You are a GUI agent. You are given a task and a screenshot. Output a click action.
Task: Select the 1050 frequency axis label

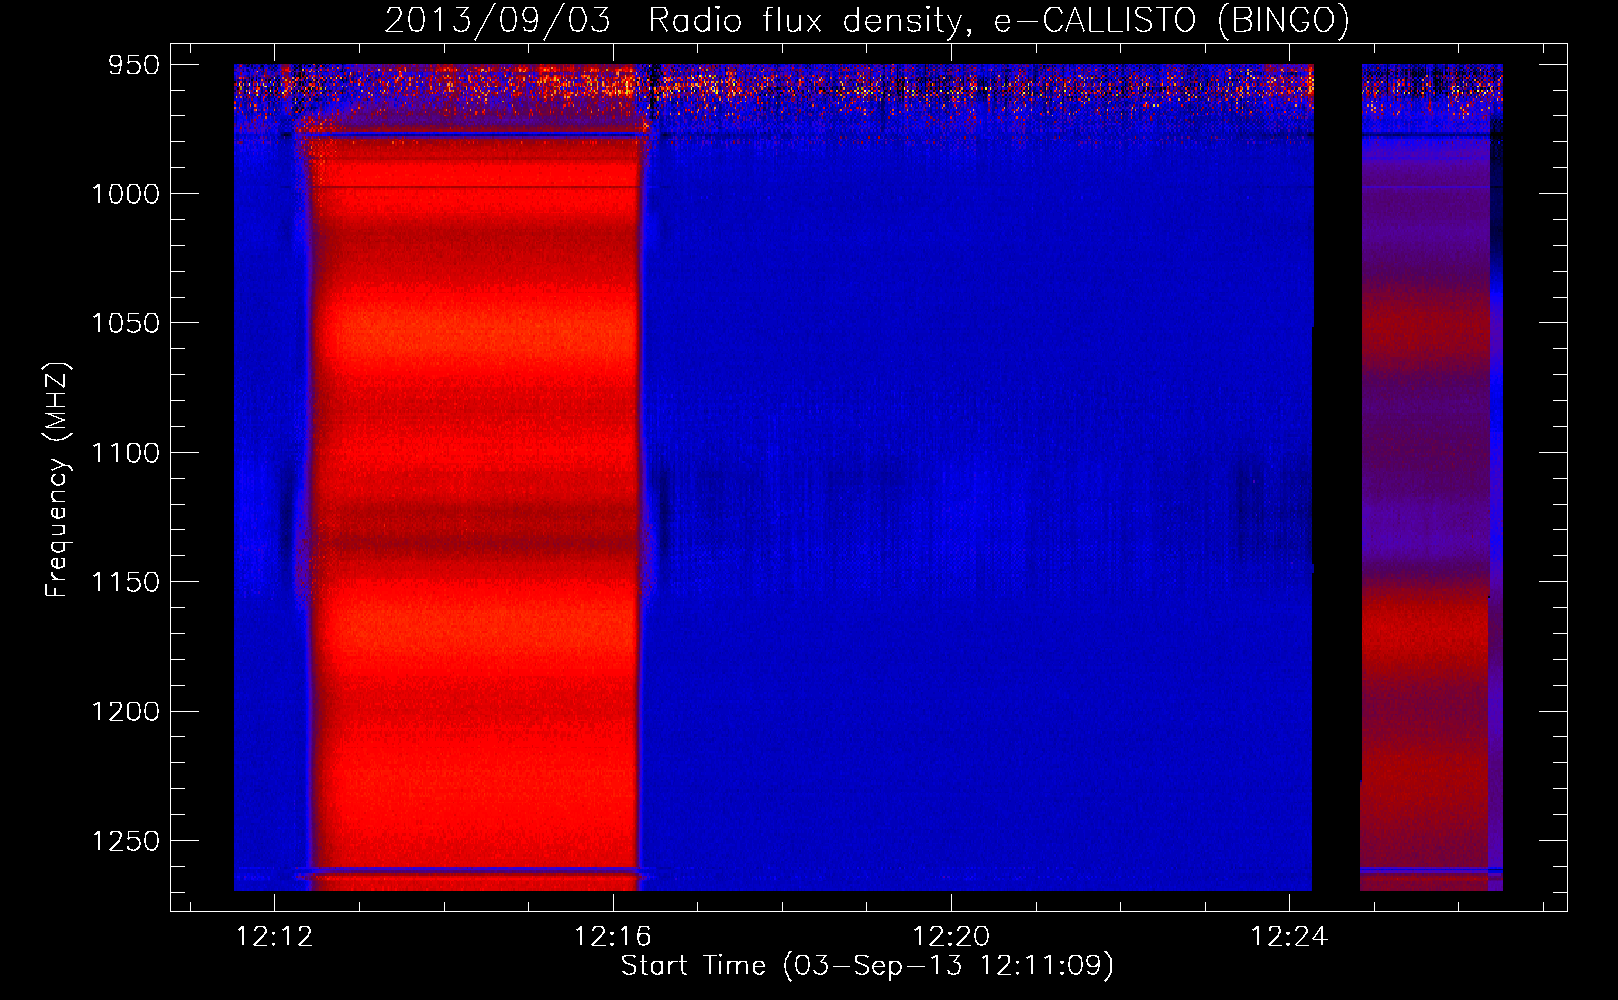(x=126, y=323)
